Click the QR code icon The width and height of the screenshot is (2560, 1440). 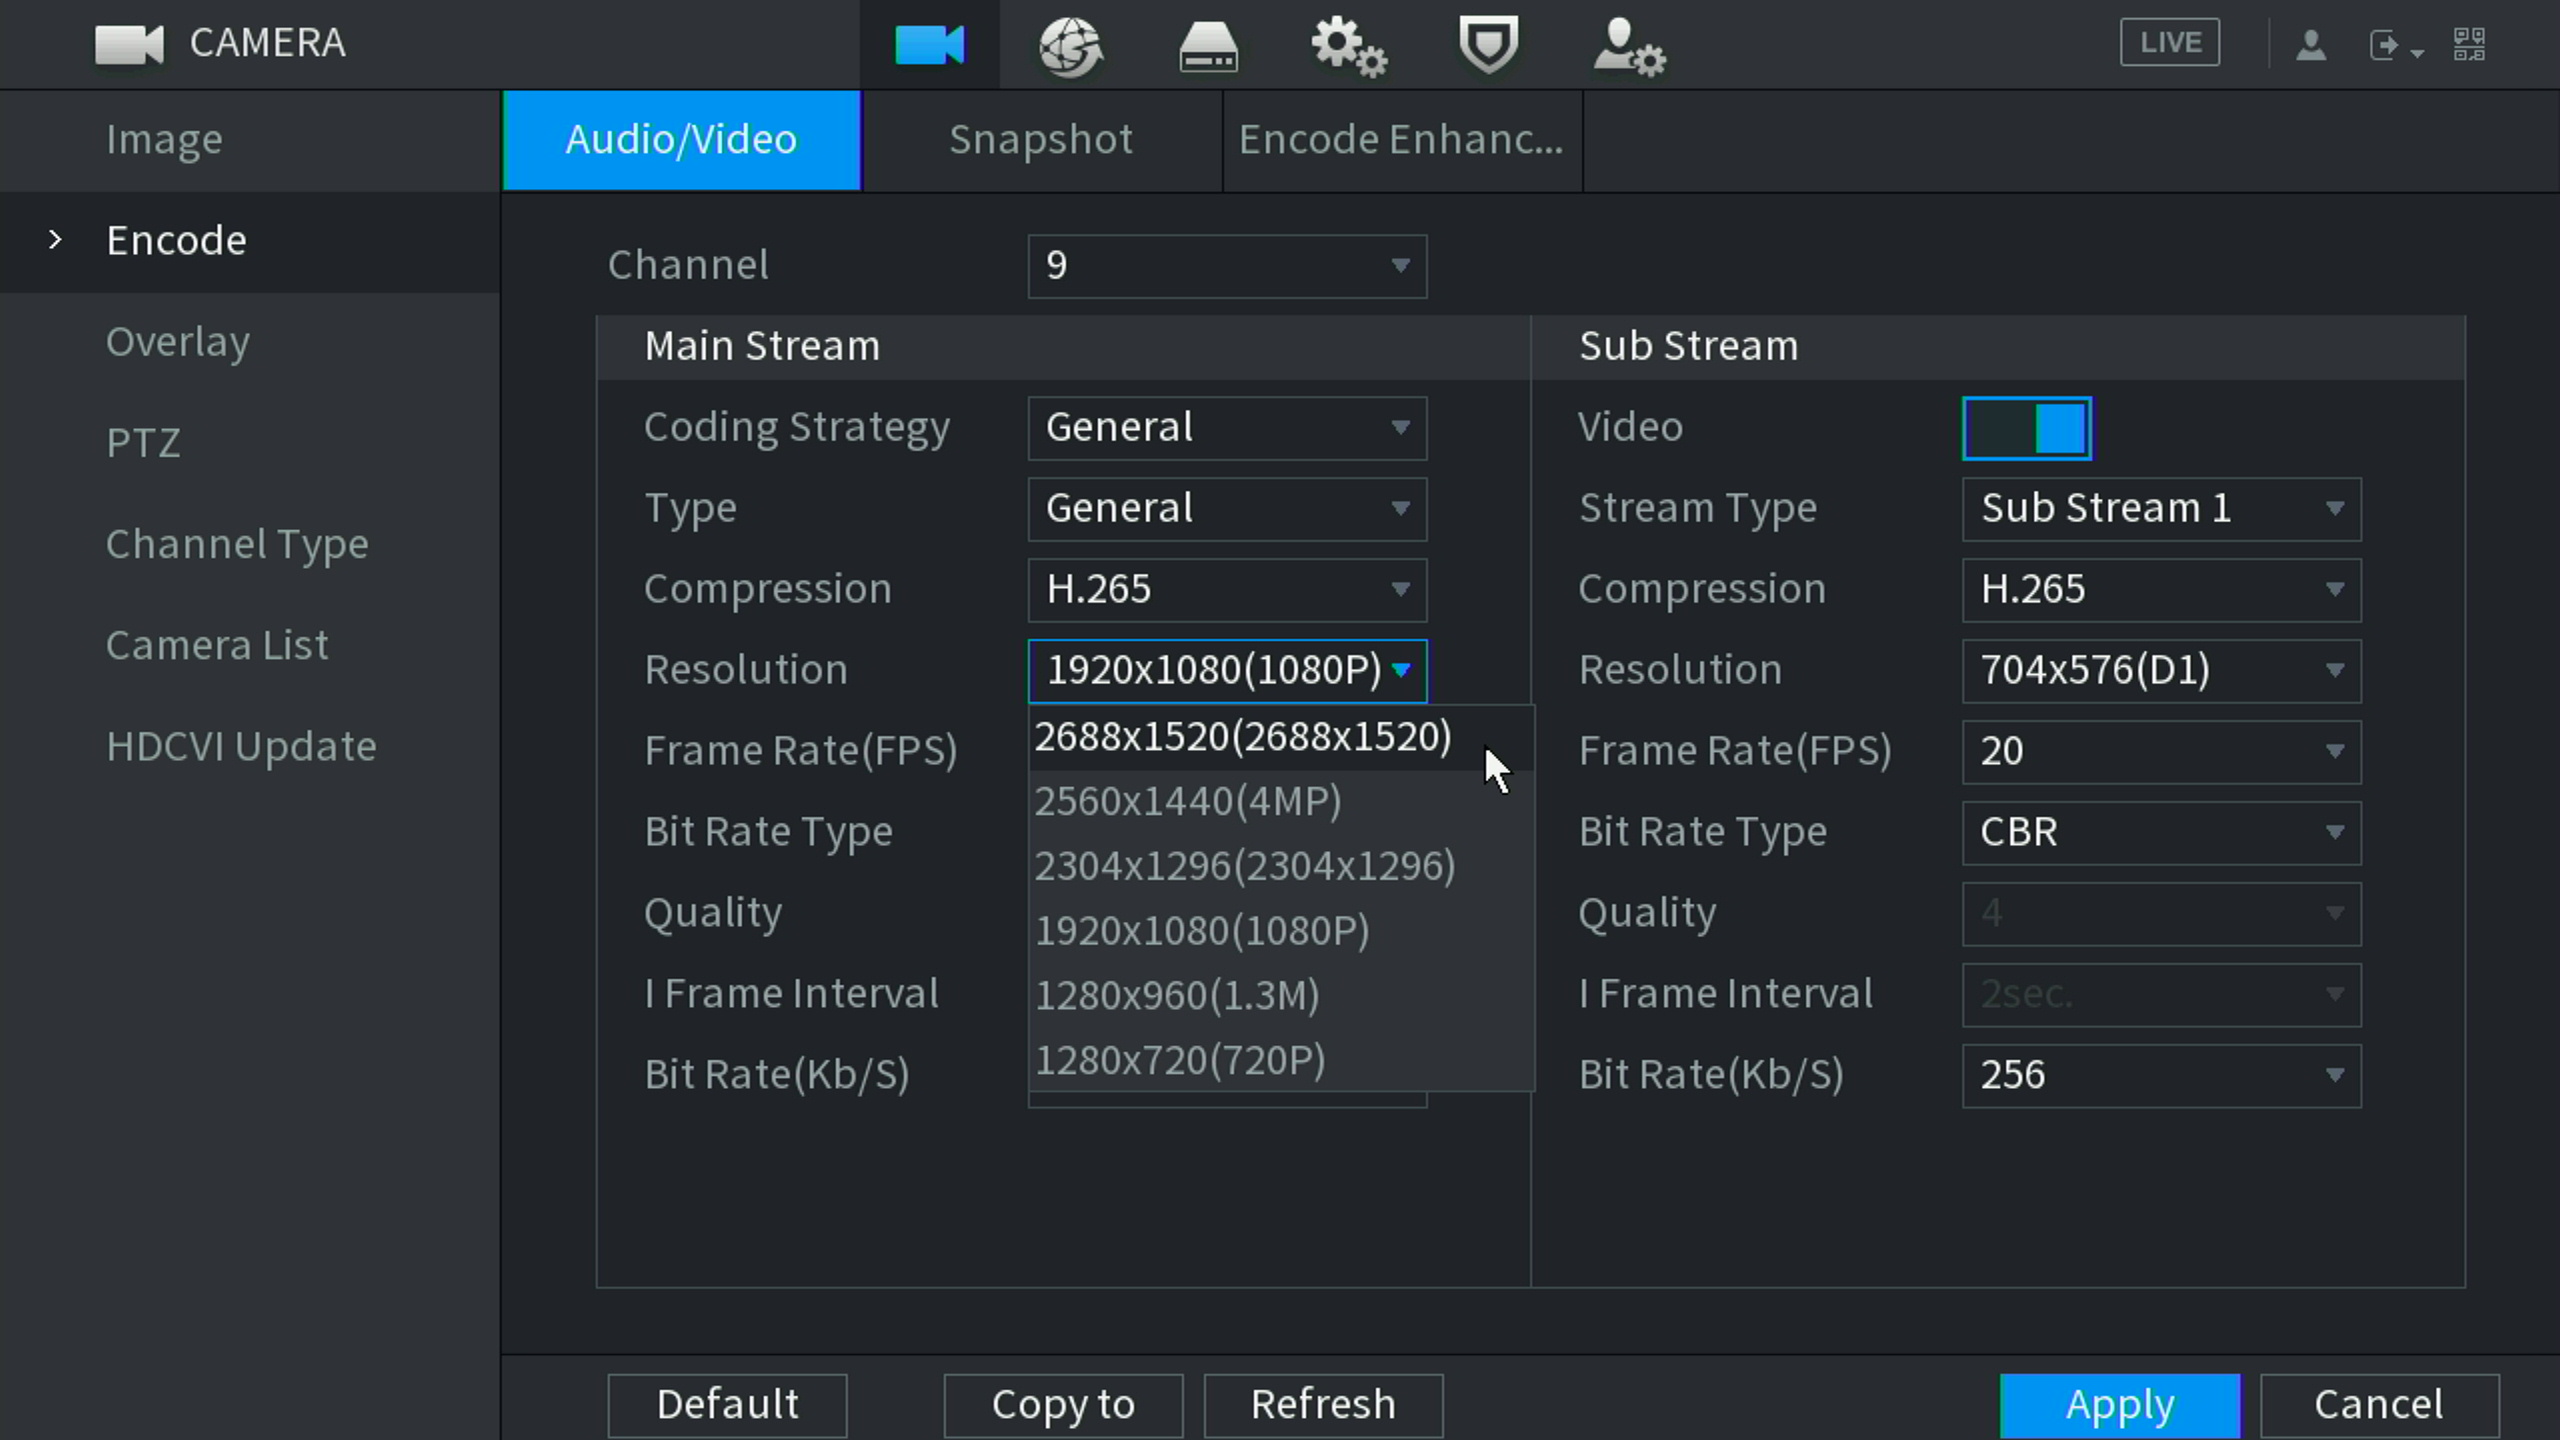click(x=2469, y=44)
